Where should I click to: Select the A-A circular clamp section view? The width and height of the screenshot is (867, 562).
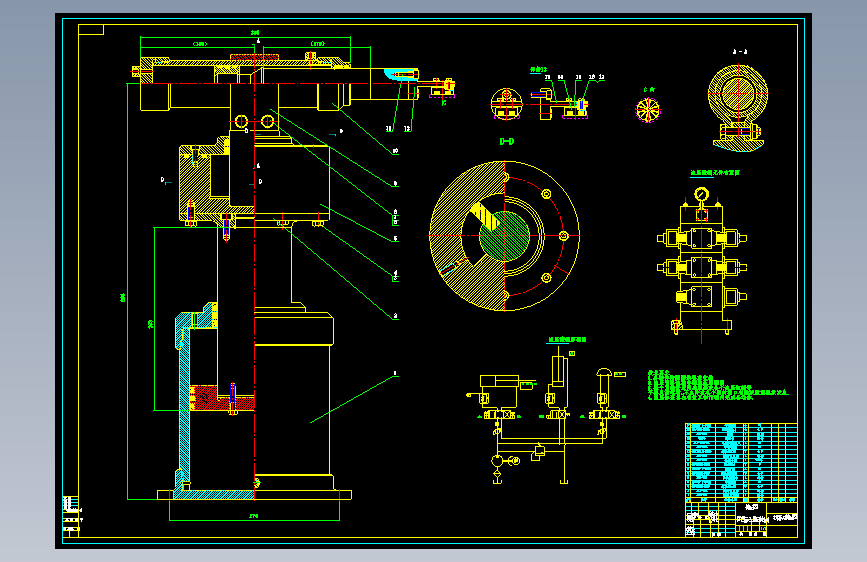(738, 107)
